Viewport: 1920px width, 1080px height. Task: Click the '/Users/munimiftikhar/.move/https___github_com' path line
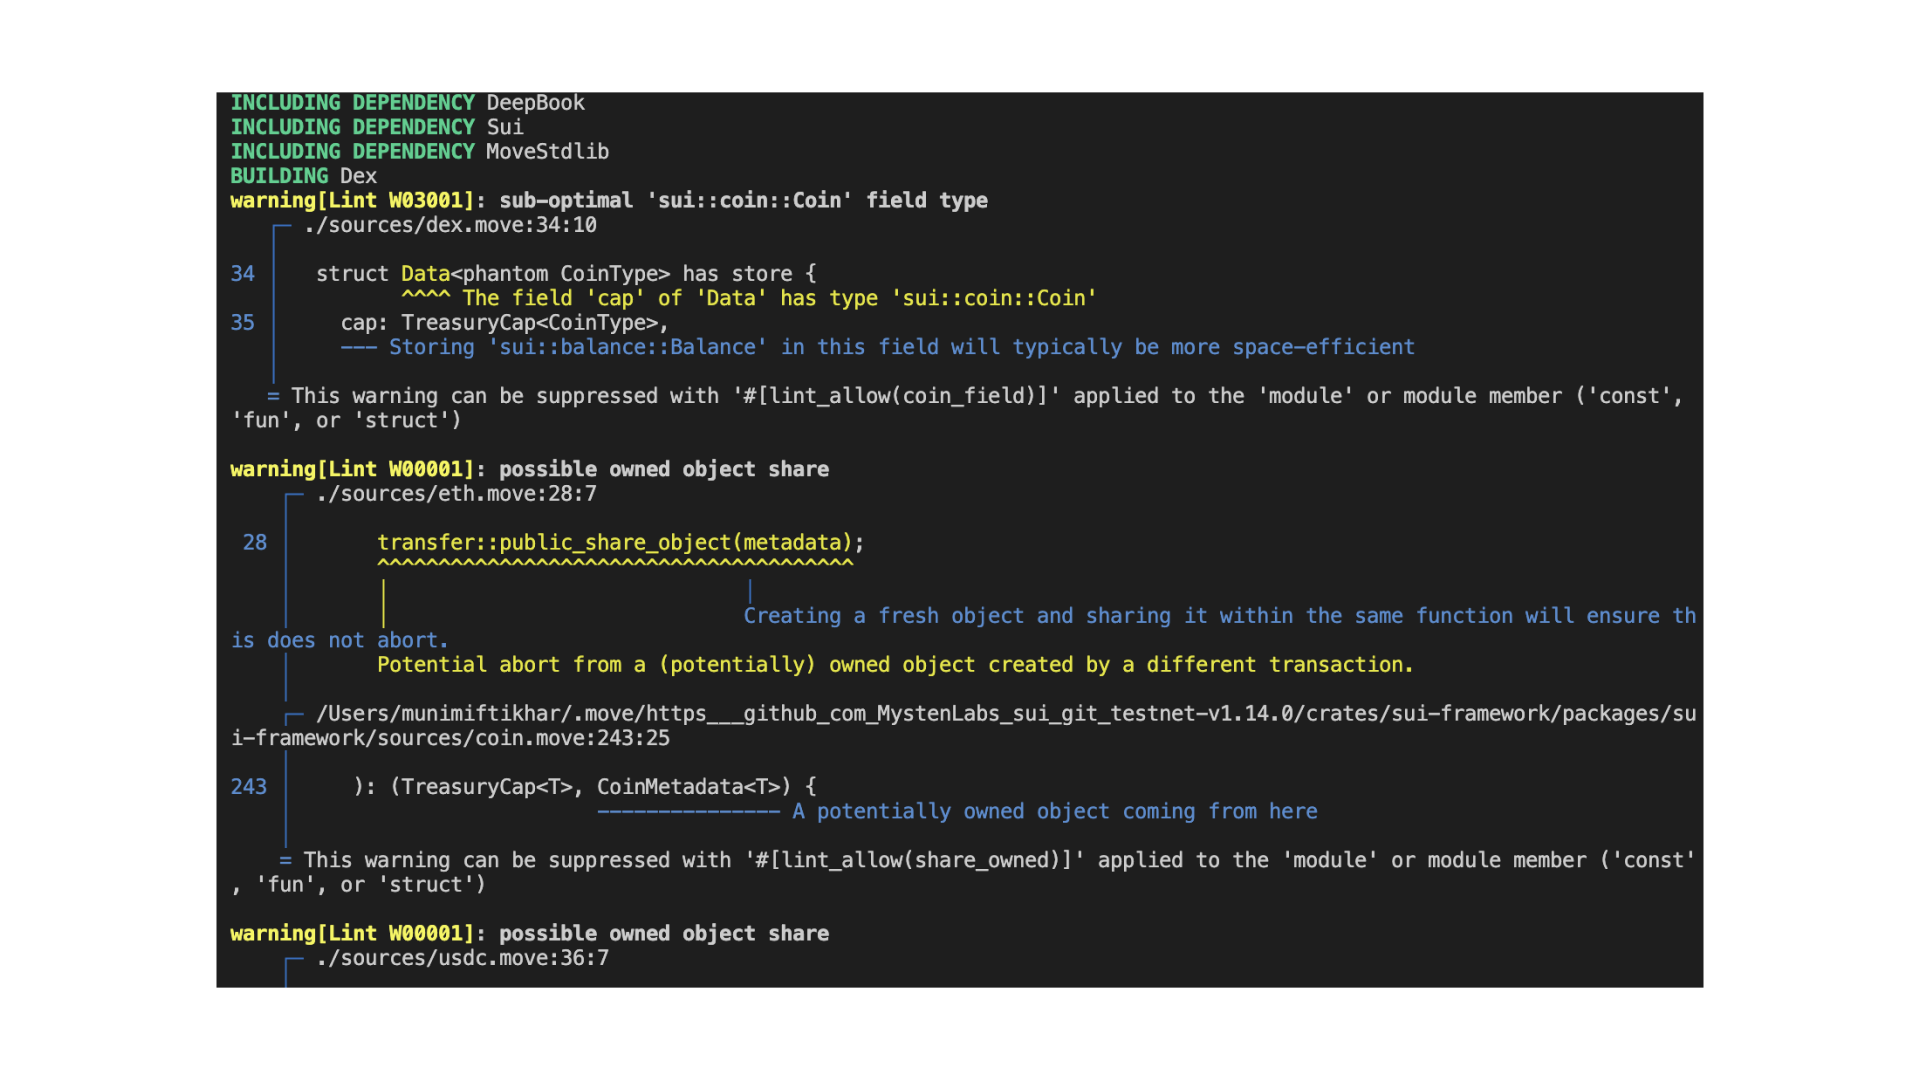point(1006,714)
